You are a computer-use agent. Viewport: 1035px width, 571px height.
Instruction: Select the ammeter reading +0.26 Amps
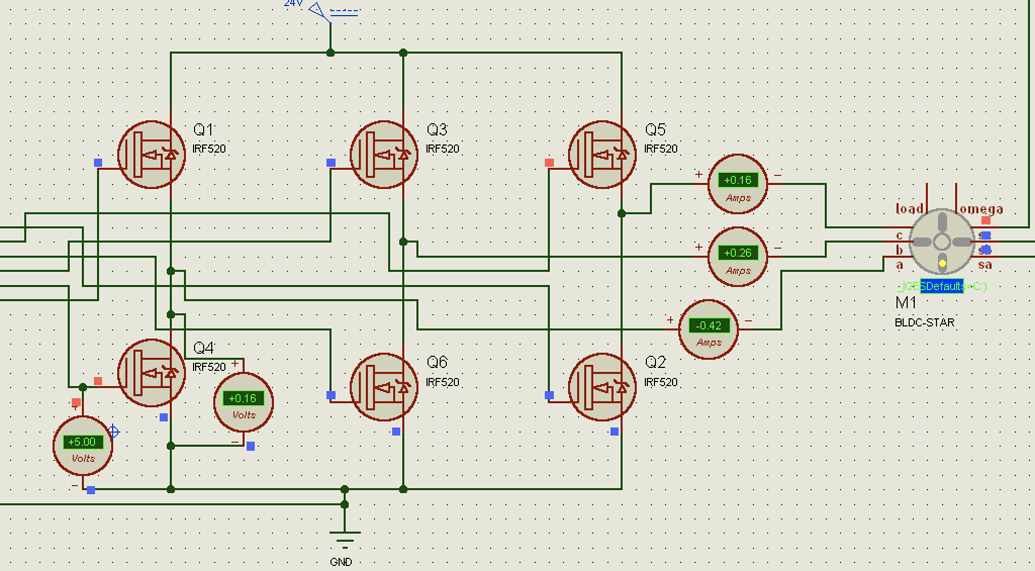[x=738, y=257]
